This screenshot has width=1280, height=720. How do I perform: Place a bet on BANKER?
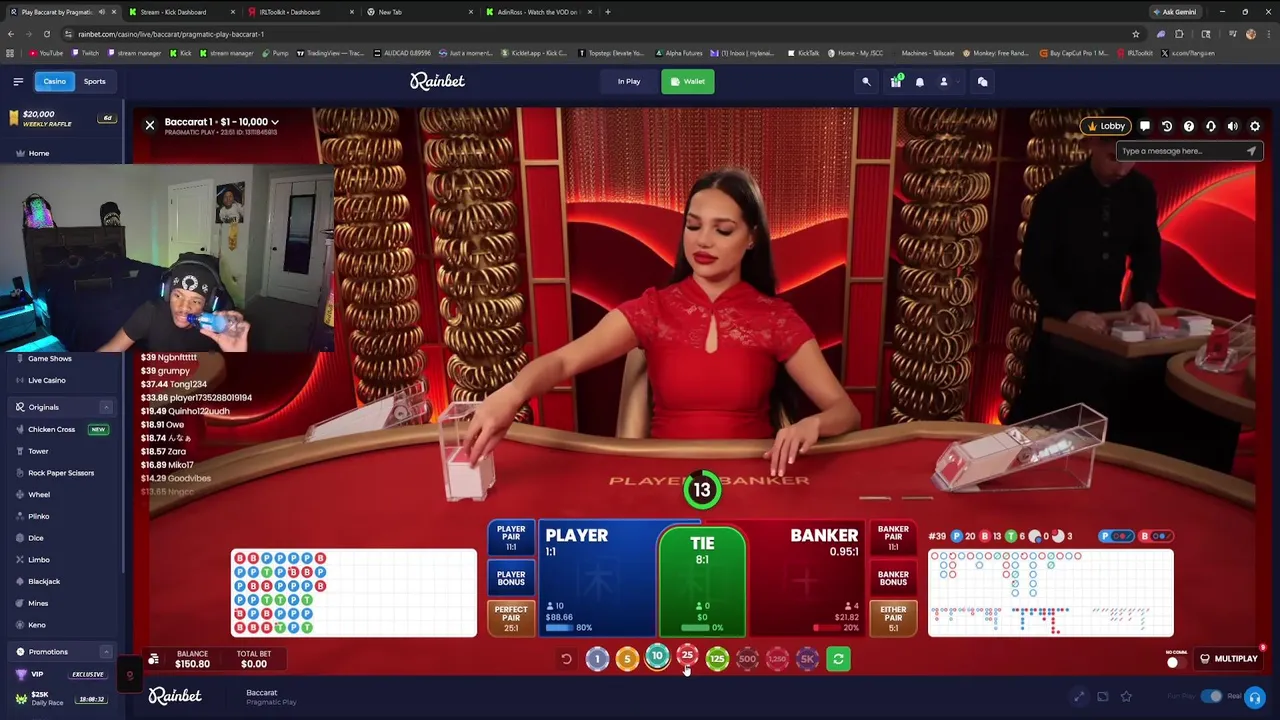click(x=807, y=578)
